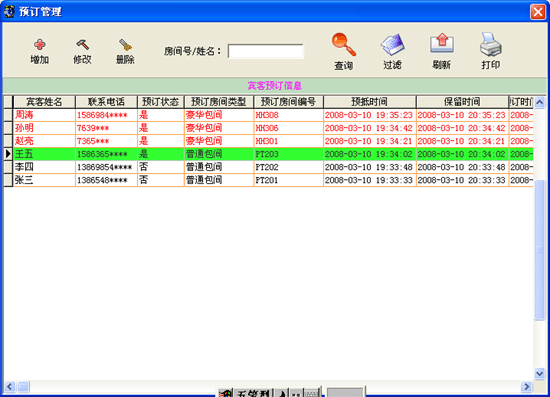Click room number cell PT203

pos(288,154)
